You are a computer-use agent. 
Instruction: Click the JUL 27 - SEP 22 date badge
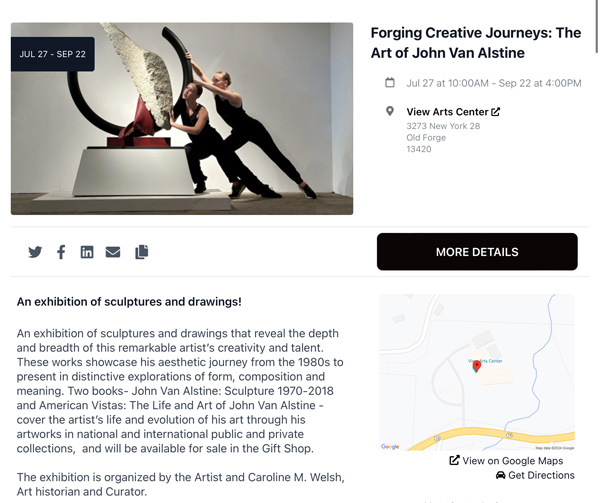(x=52, y=54)
